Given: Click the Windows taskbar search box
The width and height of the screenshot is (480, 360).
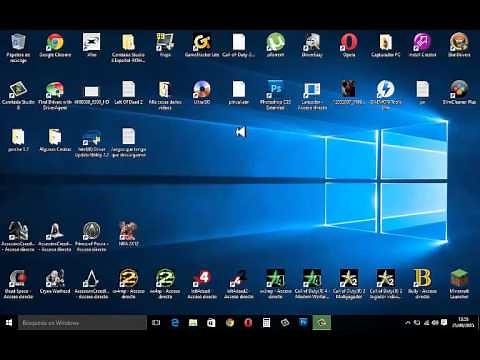Looking at the screenshot, I should pos(82,323).
